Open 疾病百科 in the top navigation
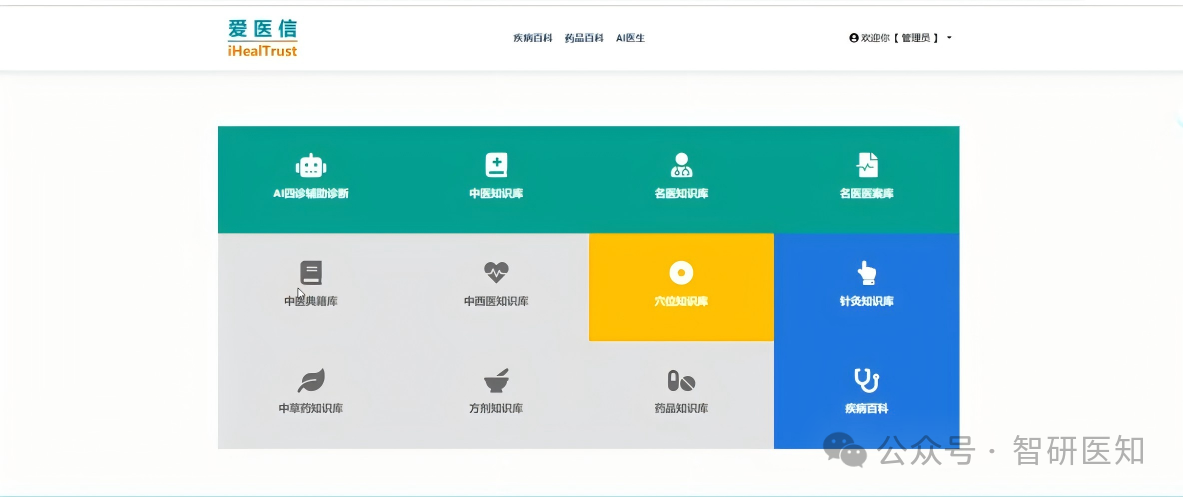This screenshot has height=497, width=1183. tap(533, 38)
